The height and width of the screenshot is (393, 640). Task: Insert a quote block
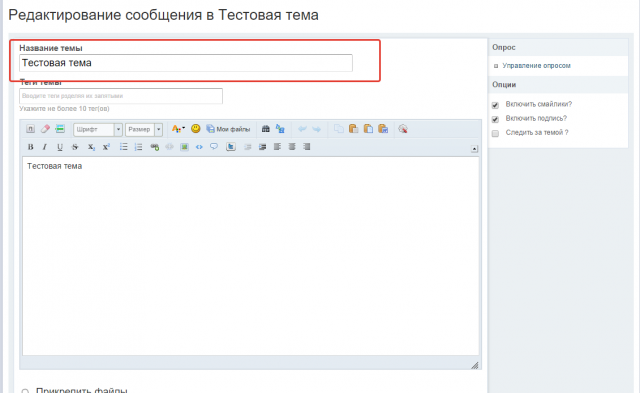[x=214, y=147]
